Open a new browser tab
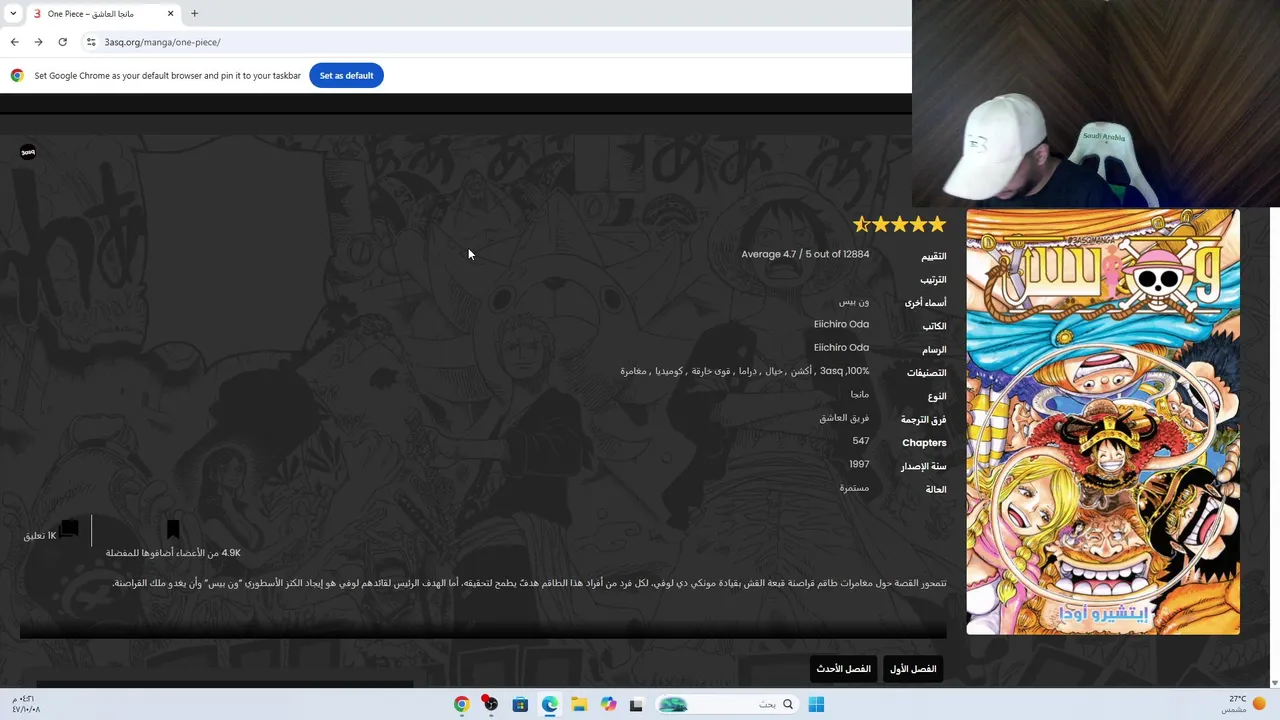 [x=194, y=14]
